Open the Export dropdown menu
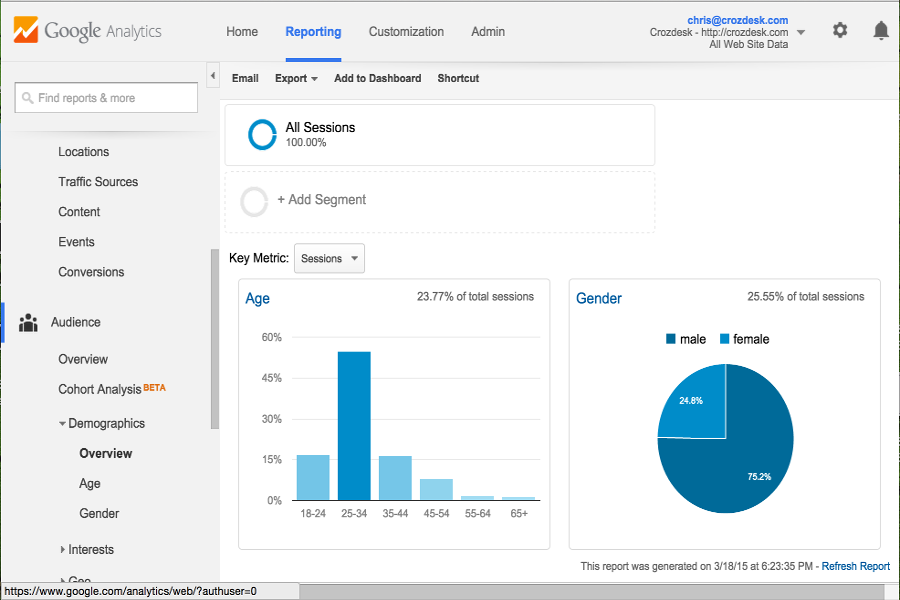The width and height of the screenshot is (900, 600). tap(296, 78)
